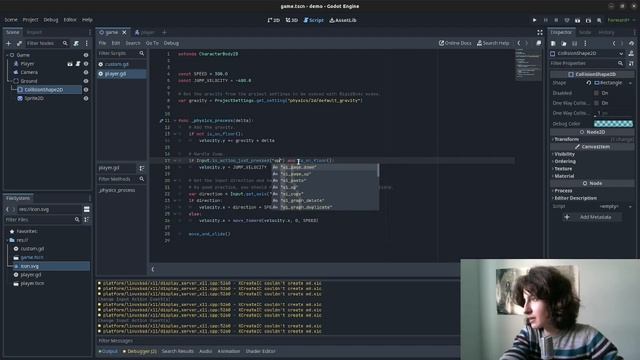640x360 pixels.
Task: Open the Scene menu
Action: (x=11, y=20)
